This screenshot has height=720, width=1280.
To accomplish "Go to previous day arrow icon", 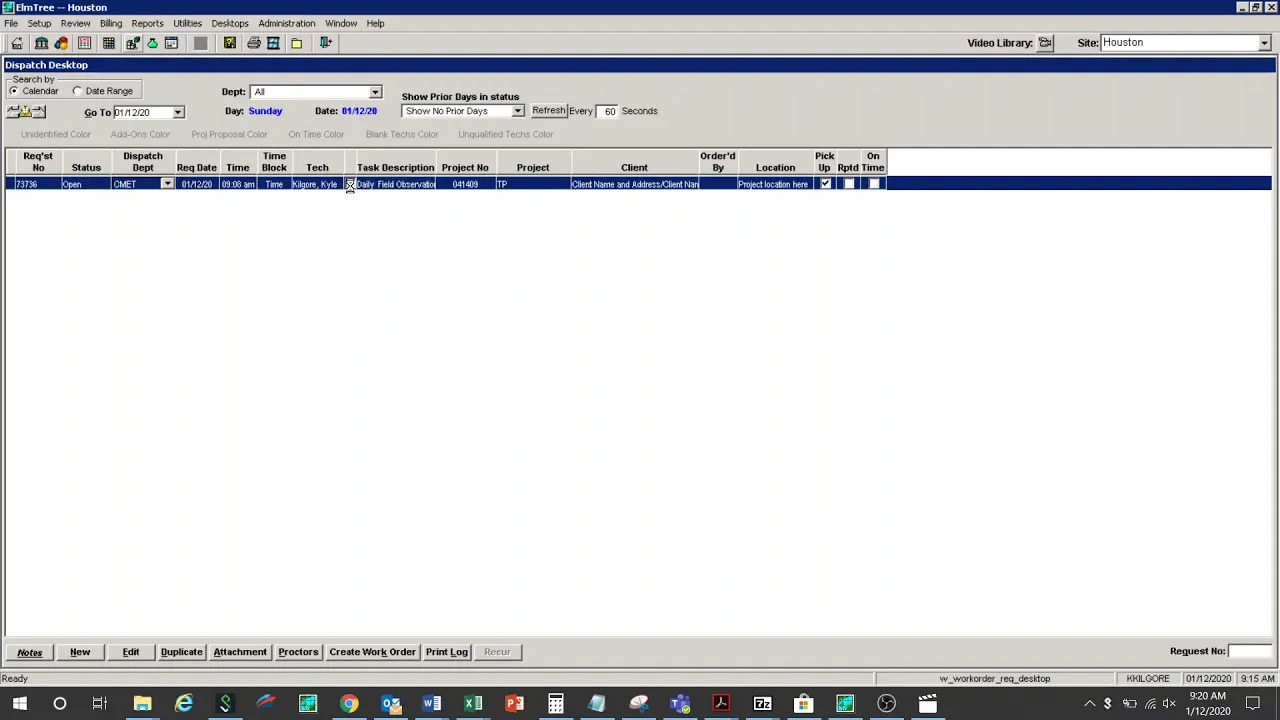I will click(13, 112).
